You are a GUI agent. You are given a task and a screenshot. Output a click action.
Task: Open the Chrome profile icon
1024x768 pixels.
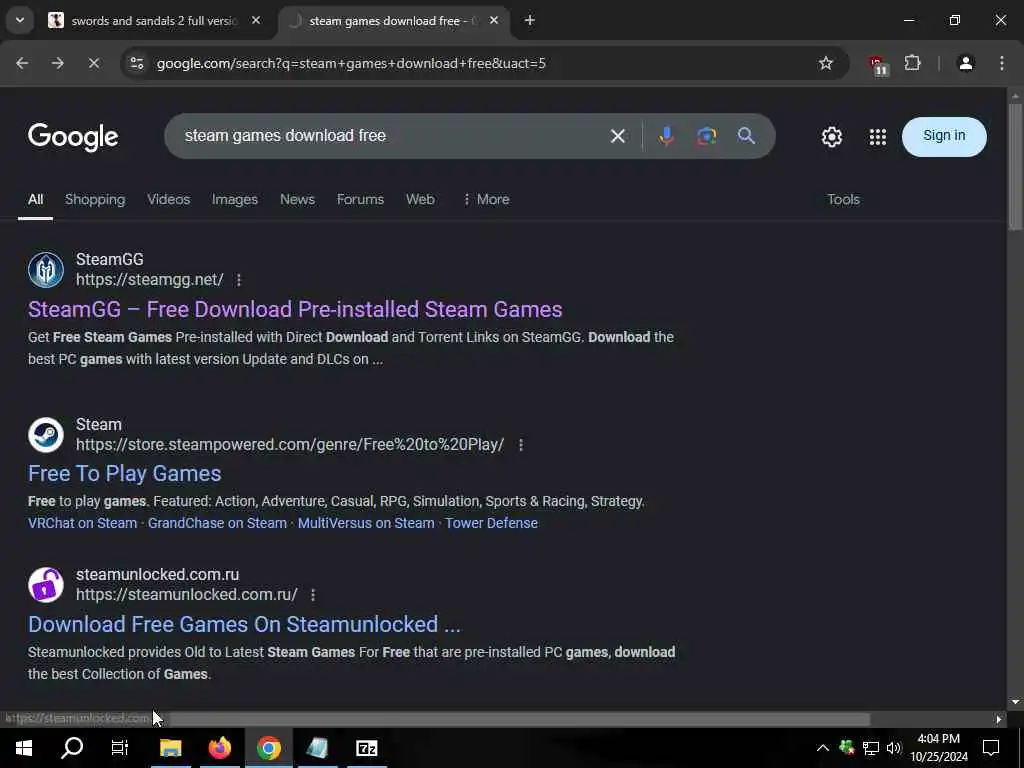coord(965,63)
